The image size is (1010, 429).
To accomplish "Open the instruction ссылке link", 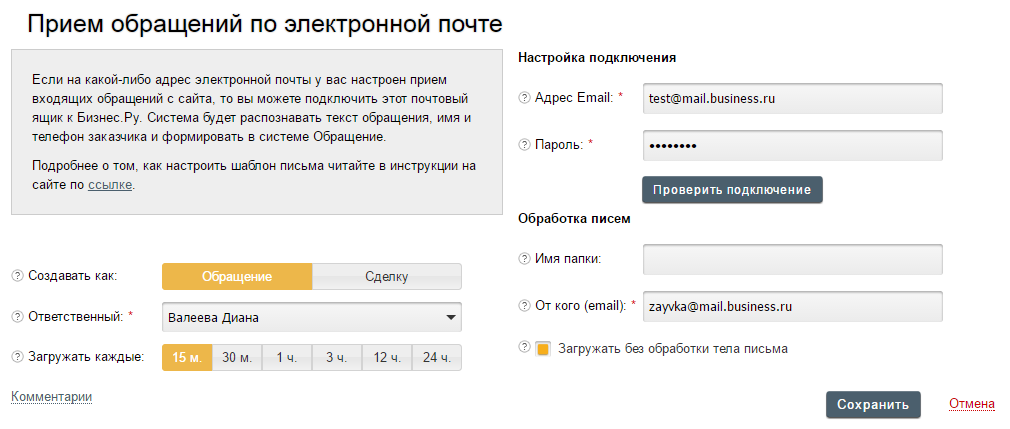I will (x=109, y=185).
